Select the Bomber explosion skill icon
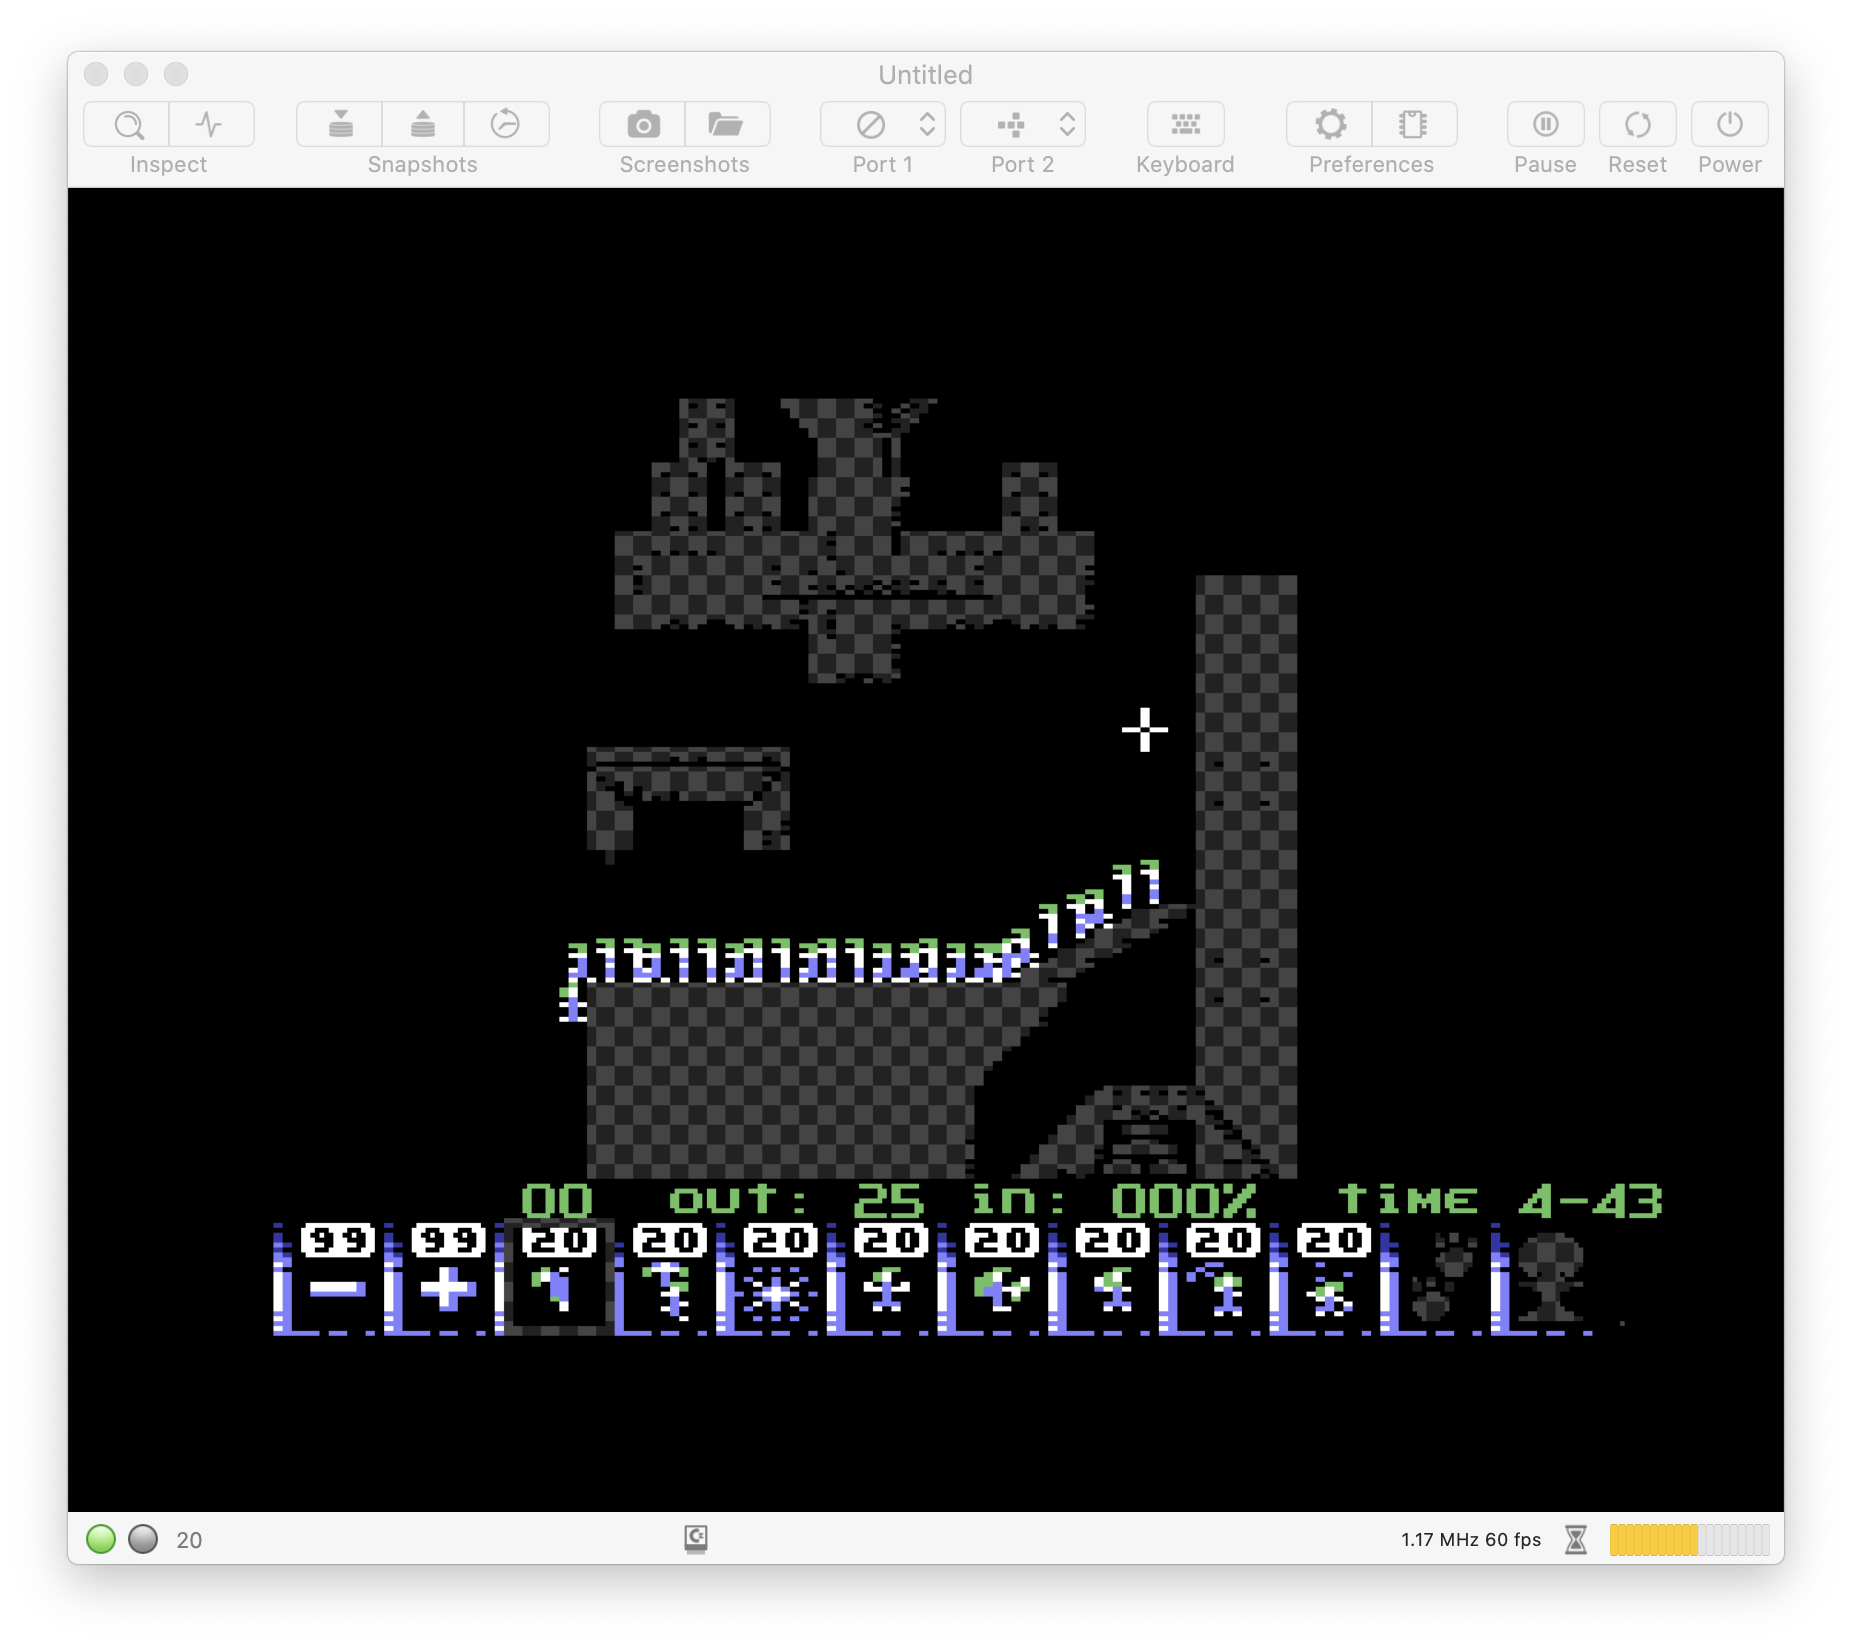The height and width of the screenshot is (1648, 1852). 778,1279
